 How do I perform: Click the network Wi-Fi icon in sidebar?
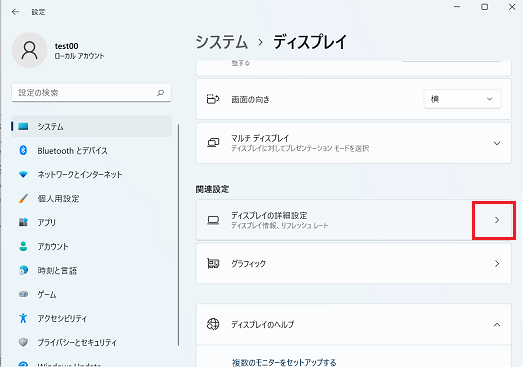[x=23, y=174]
